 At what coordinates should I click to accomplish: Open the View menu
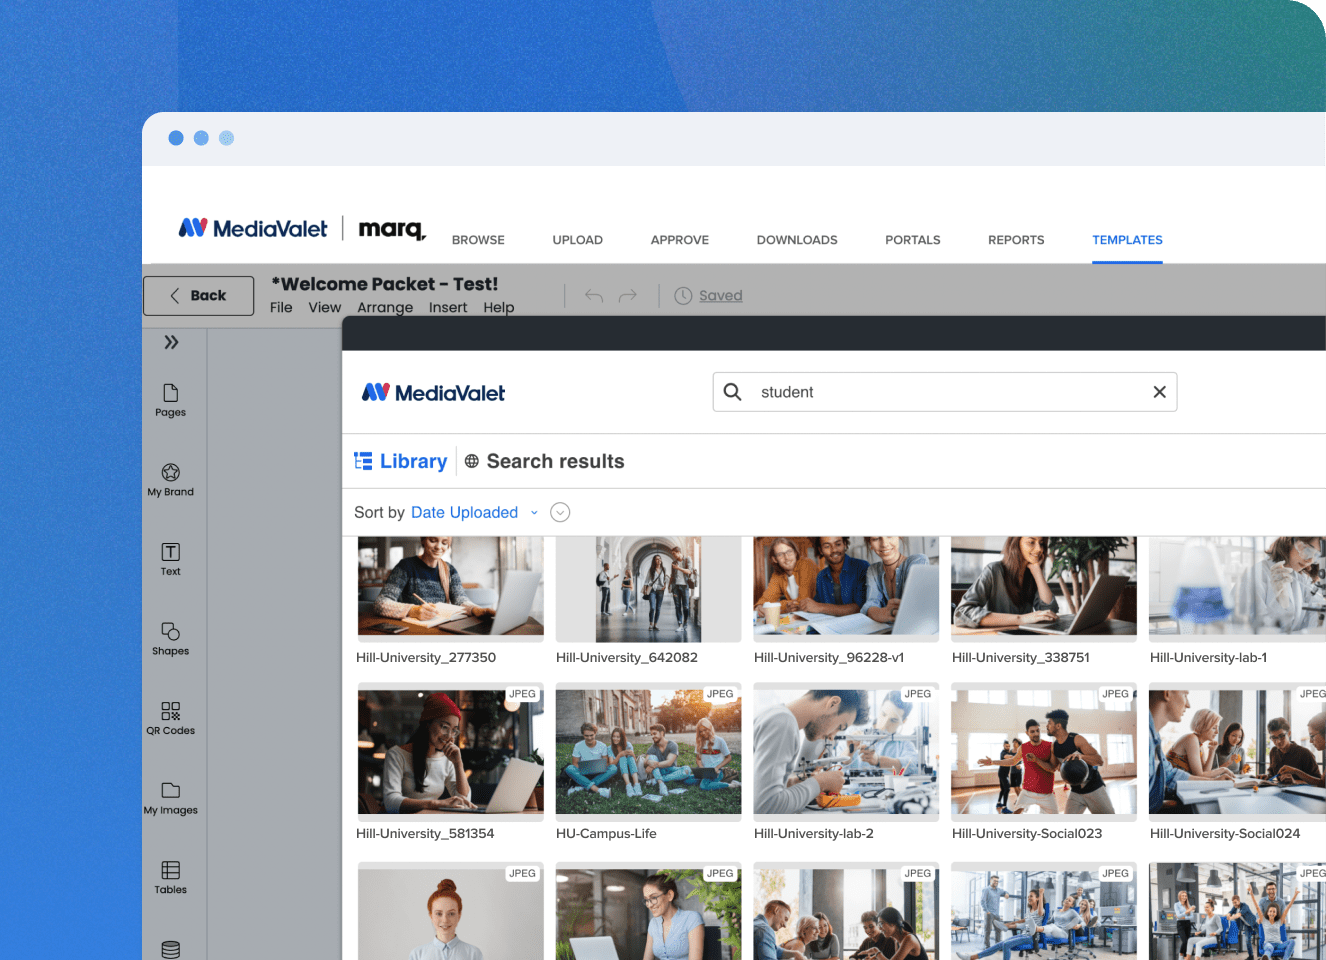pos(325,307)
